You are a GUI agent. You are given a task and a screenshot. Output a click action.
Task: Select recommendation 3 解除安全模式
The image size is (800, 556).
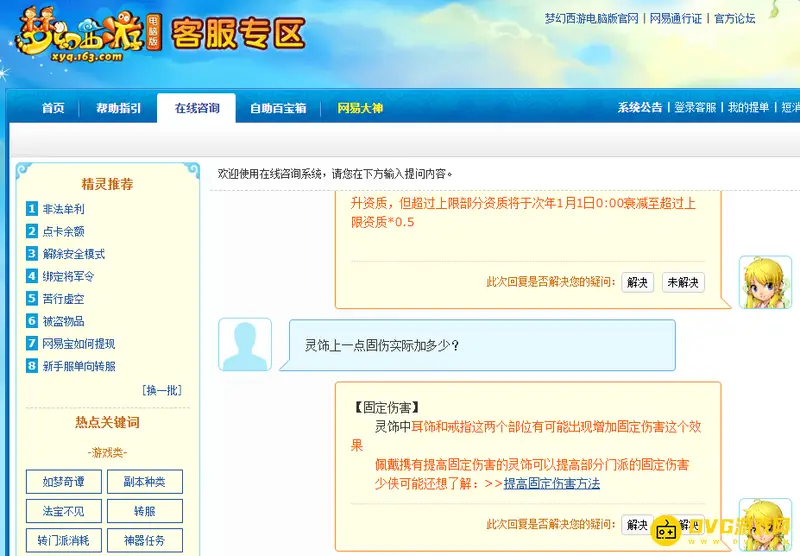(73, 254)
